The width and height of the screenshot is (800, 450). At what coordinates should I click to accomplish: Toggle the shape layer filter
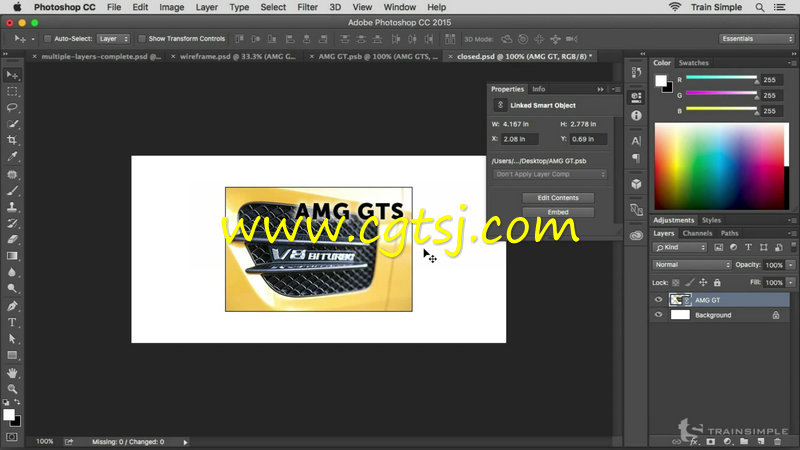(x=763, y=247)
